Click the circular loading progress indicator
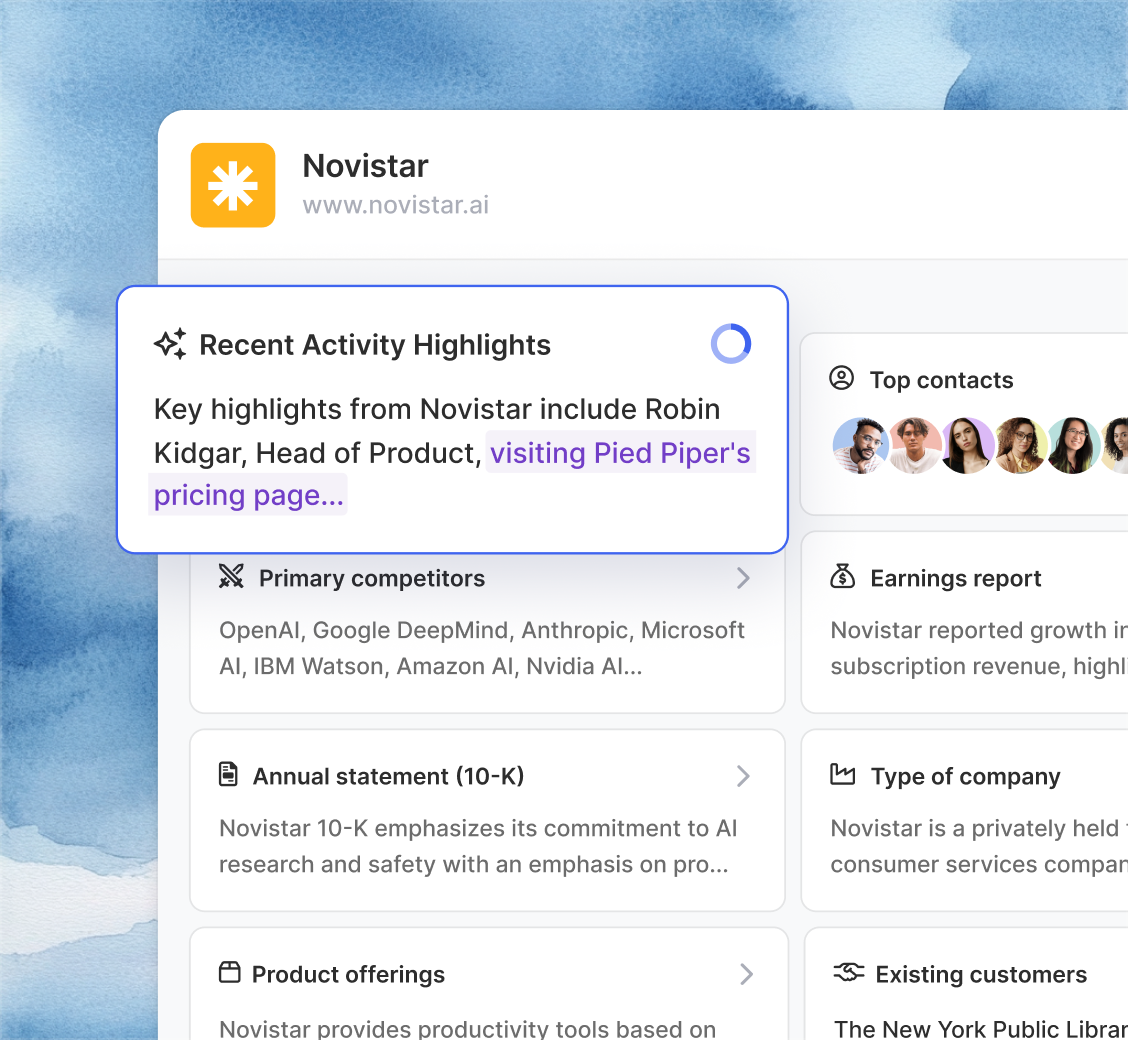The width and height of the screenshot is (1128, 1040). [731, 344]
